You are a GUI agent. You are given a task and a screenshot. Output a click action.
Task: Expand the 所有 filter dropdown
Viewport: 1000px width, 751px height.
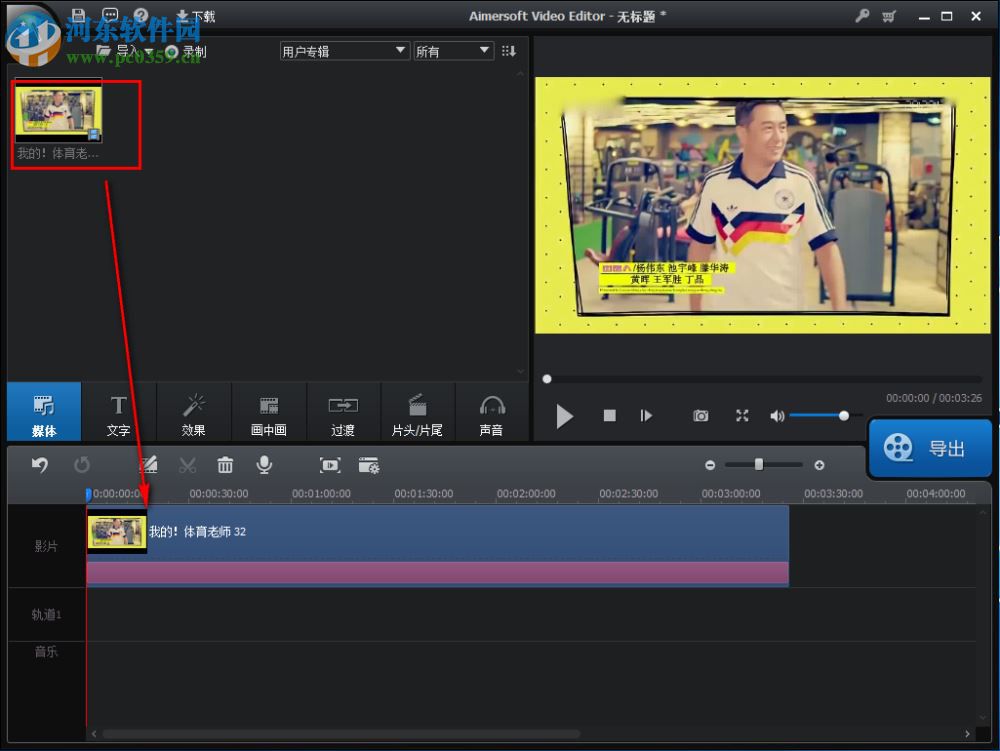[x=453, y=50]
